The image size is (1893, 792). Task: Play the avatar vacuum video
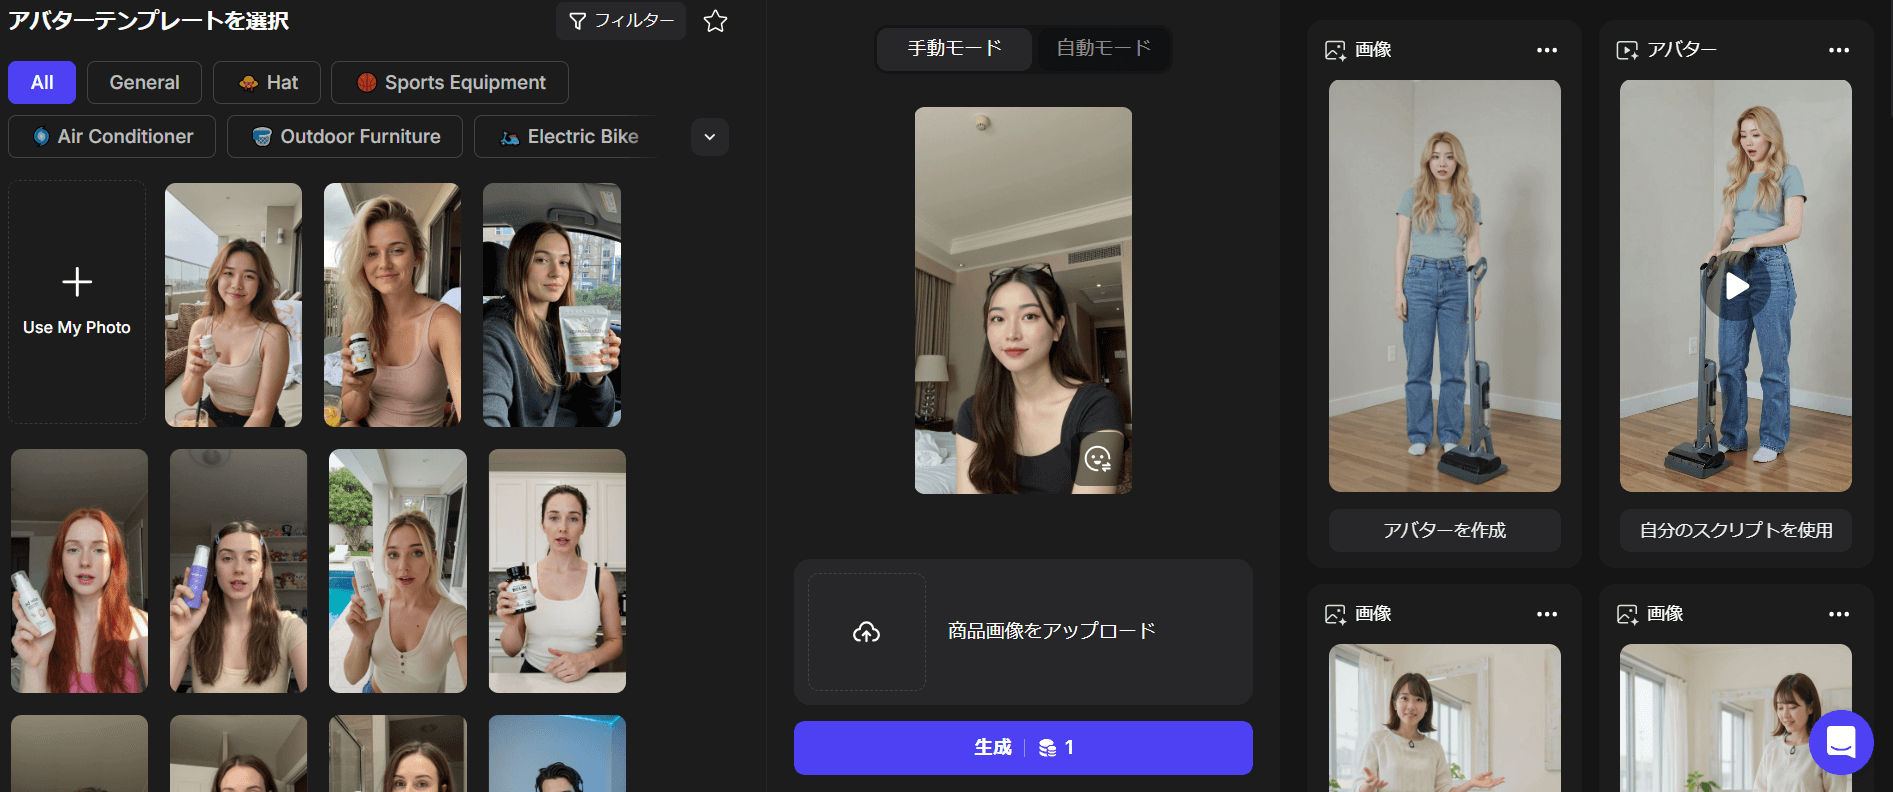click(x=1736, y=286)
